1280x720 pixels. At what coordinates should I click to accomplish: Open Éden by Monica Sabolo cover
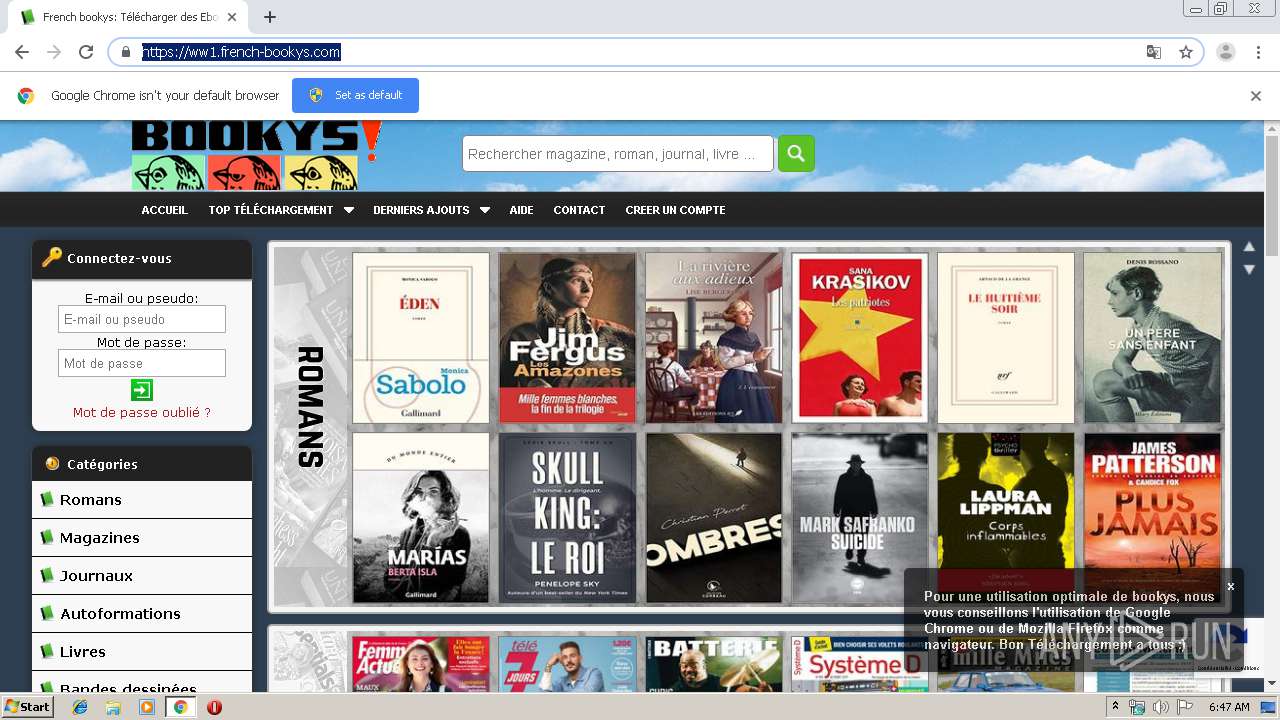point(421,338)
